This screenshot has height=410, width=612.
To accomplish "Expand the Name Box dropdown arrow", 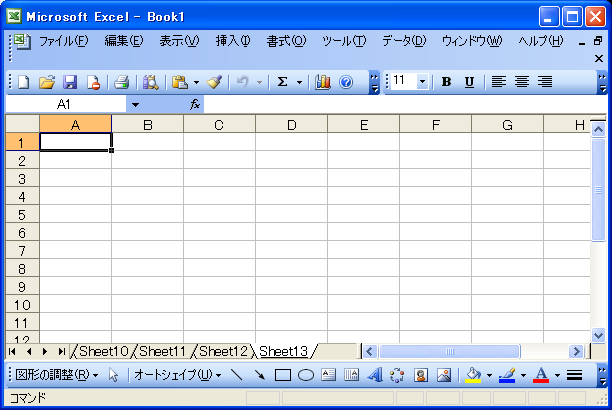I will pos(135,105).
